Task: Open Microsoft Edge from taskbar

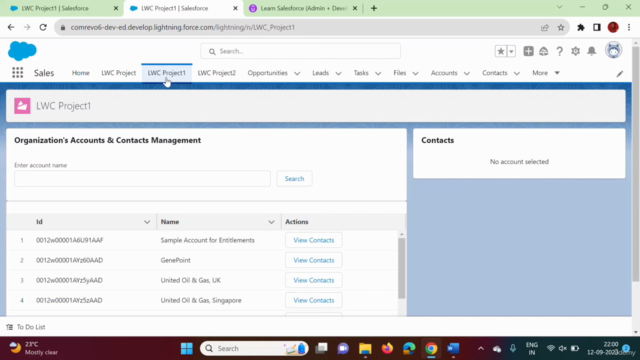Action: [409, 348]
